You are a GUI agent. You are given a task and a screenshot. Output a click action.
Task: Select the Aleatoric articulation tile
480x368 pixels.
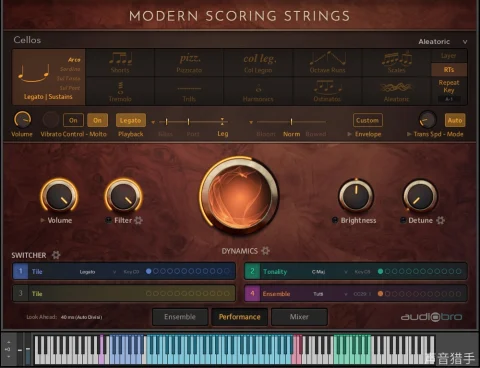click(x=397, y=91)
